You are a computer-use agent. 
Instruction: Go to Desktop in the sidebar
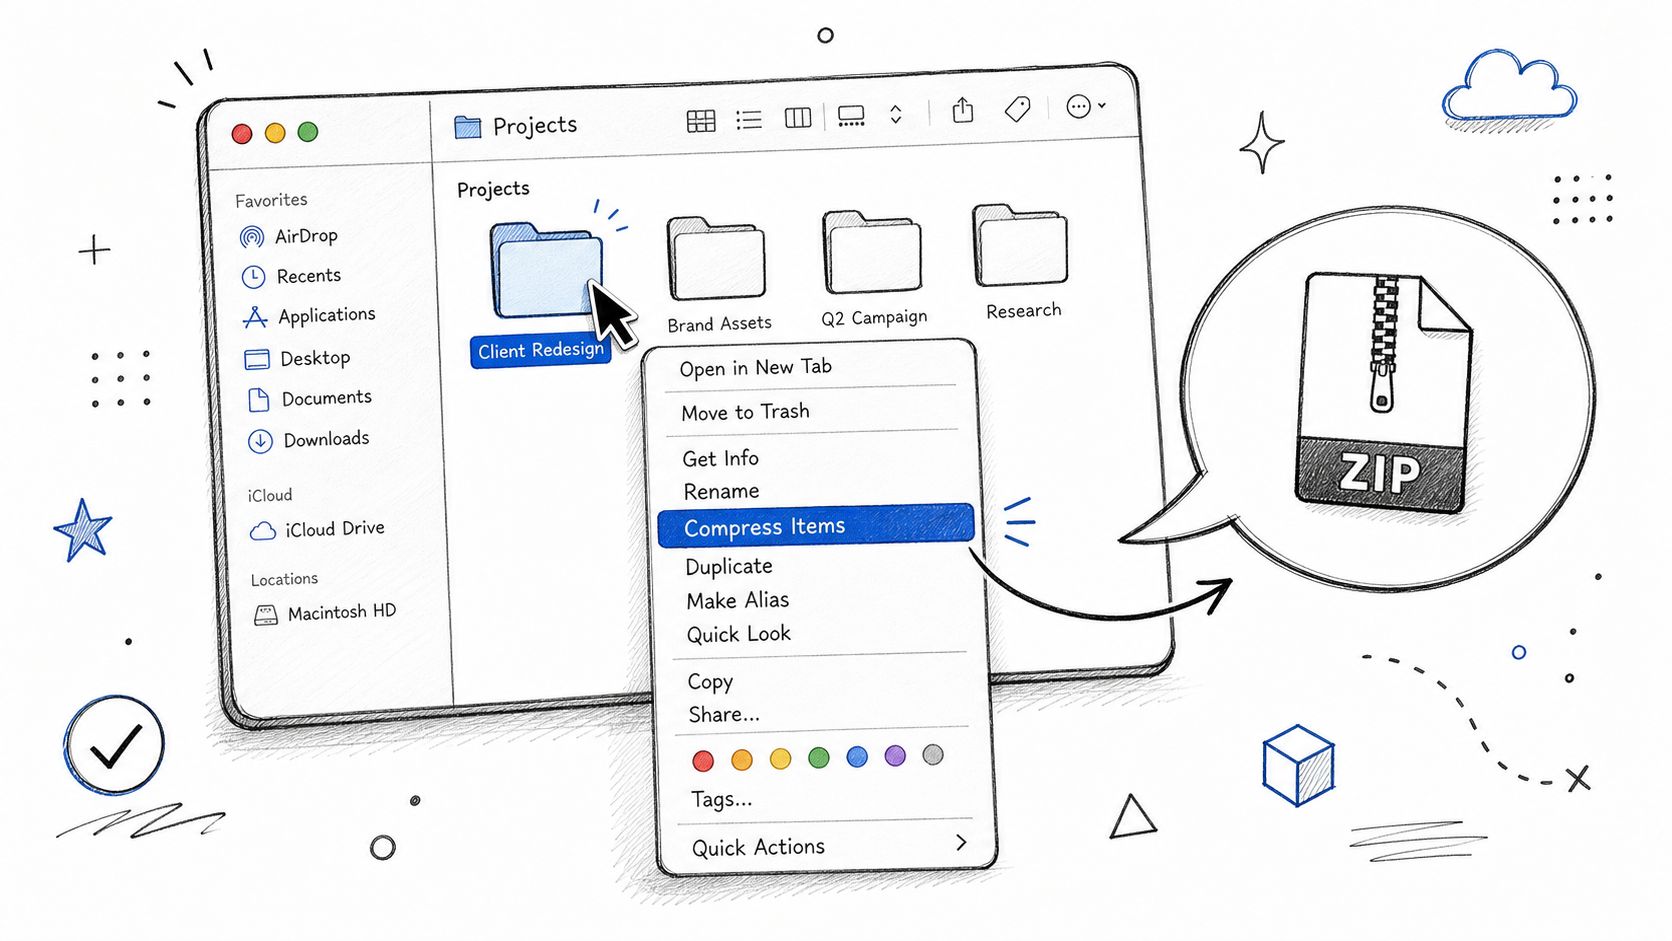(x=297, y=358)
